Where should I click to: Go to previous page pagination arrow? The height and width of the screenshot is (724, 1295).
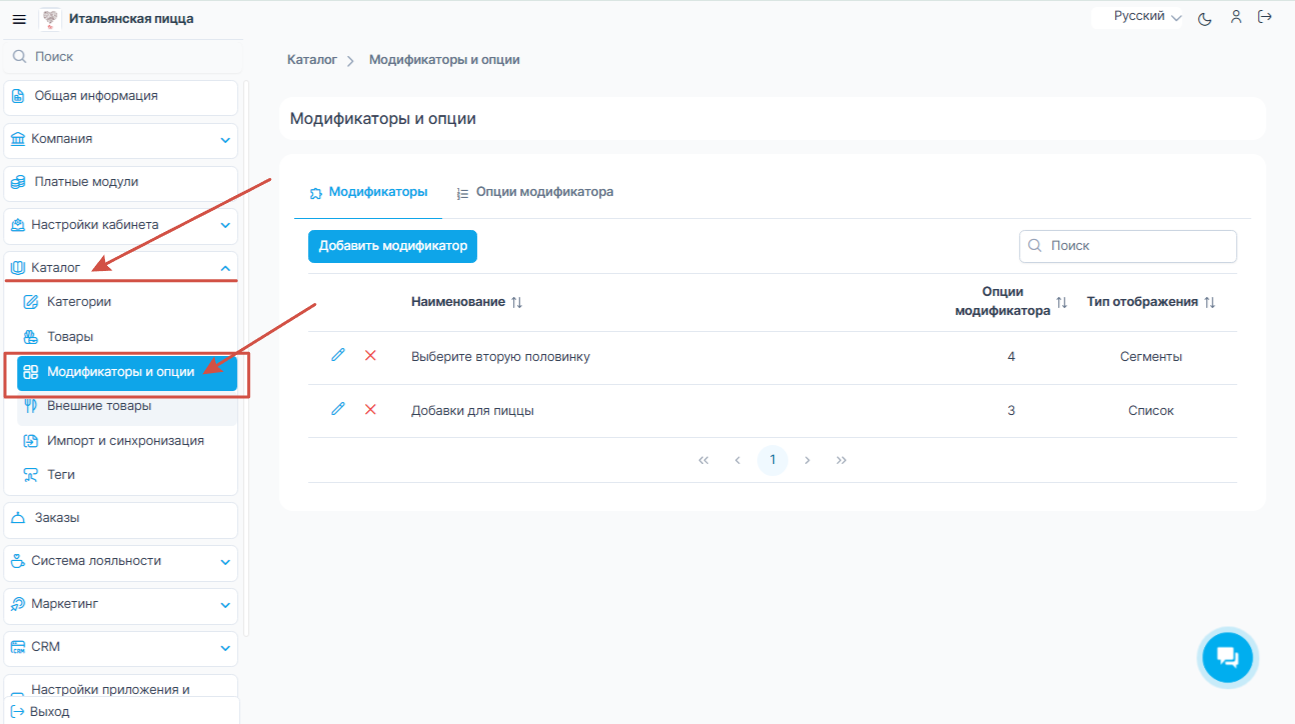[737, 460]
